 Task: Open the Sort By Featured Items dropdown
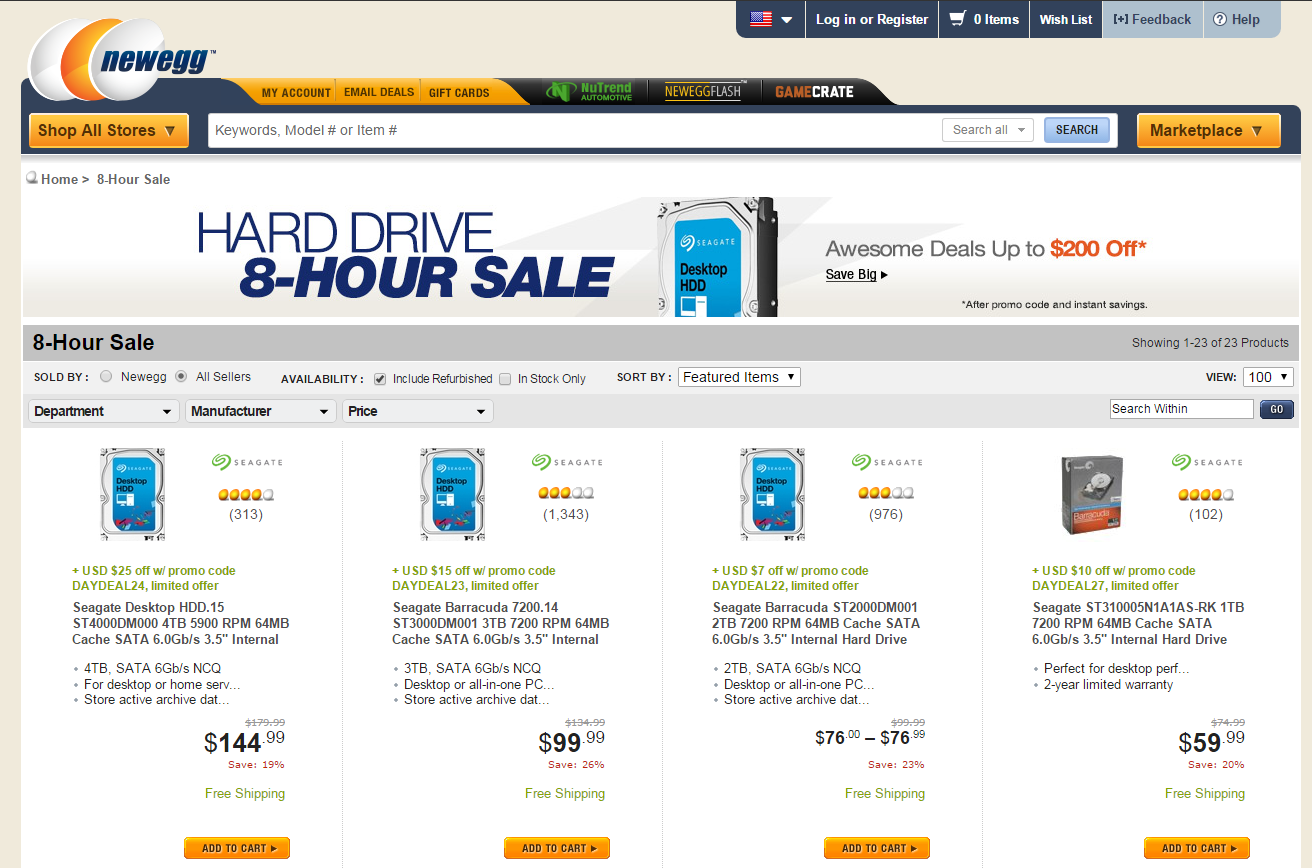point(739,377)
